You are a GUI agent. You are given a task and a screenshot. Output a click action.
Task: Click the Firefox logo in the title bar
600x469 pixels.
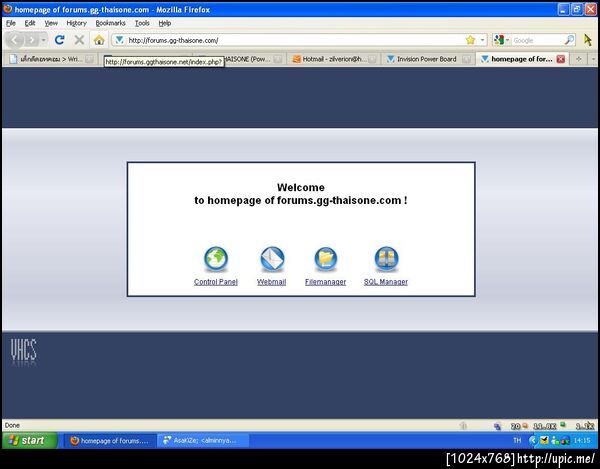coord(8,9)
